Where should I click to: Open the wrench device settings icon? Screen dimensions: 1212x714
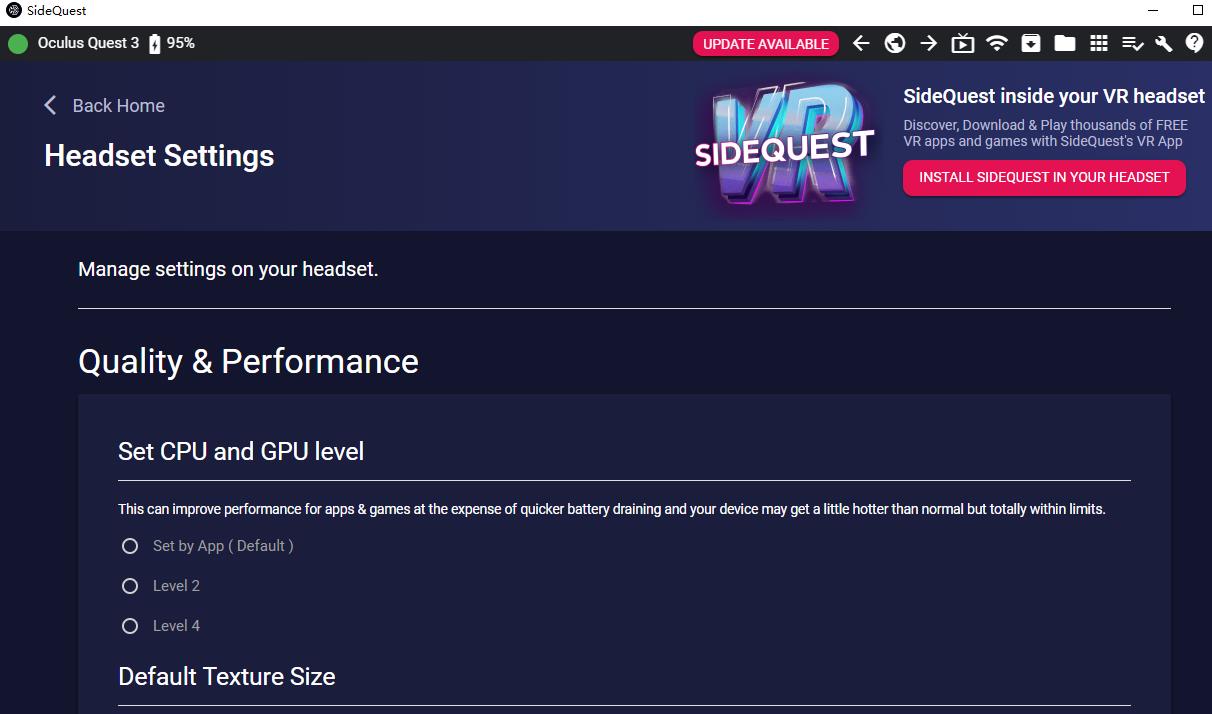[1163, 43]
